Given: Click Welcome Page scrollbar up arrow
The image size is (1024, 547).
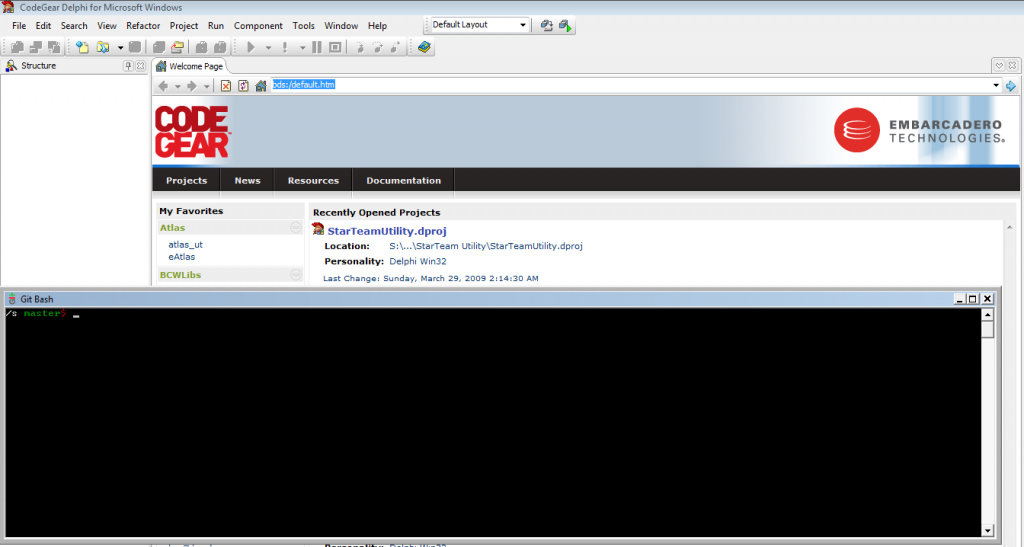Looking at the screenshot, I should pos(1010,227).
